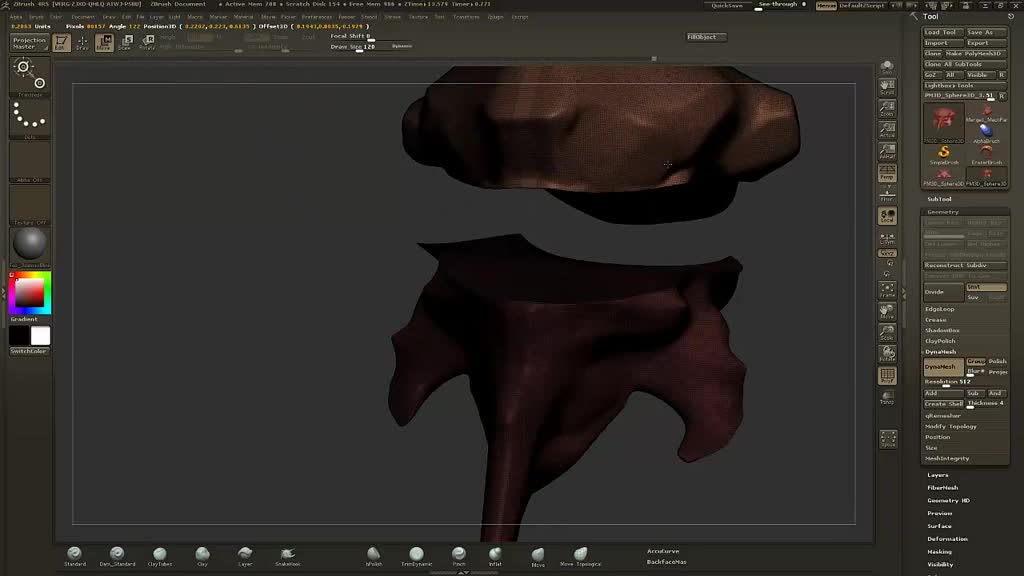This screenshot has height=576, width=1024.
Task: Select the SimpleBrush tool thumbnail
Action: click(x=944, y=153)
